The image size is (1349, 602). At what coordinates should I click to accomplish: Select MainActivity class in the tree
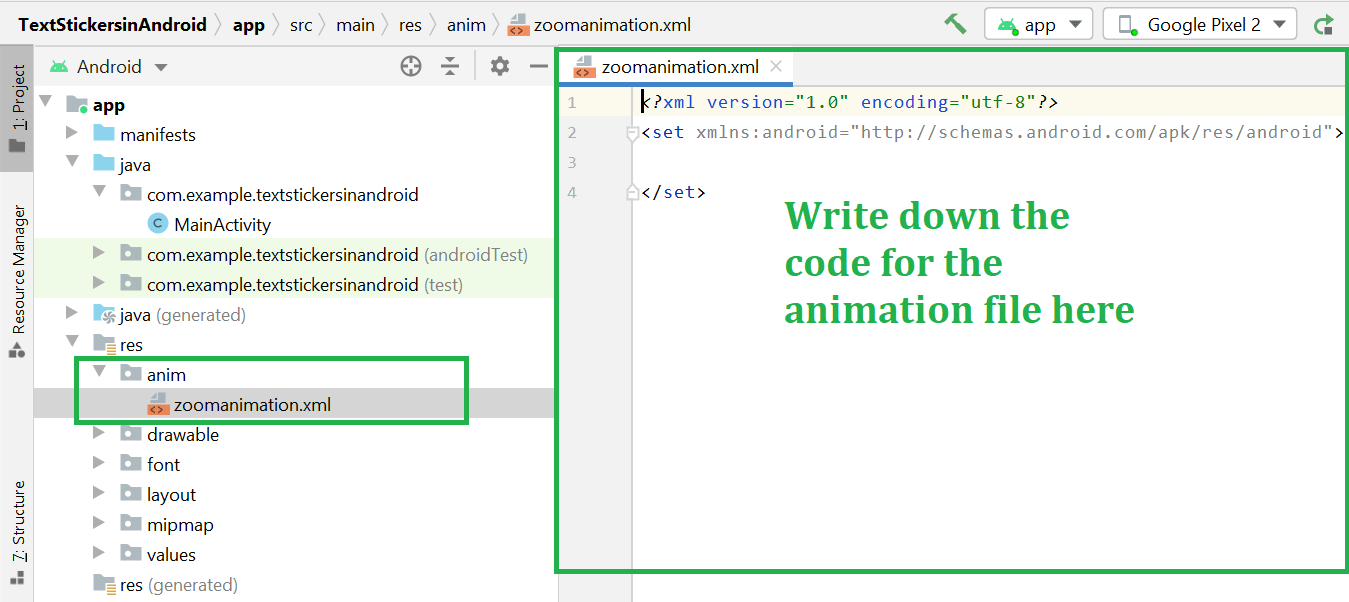pos(222,225)
